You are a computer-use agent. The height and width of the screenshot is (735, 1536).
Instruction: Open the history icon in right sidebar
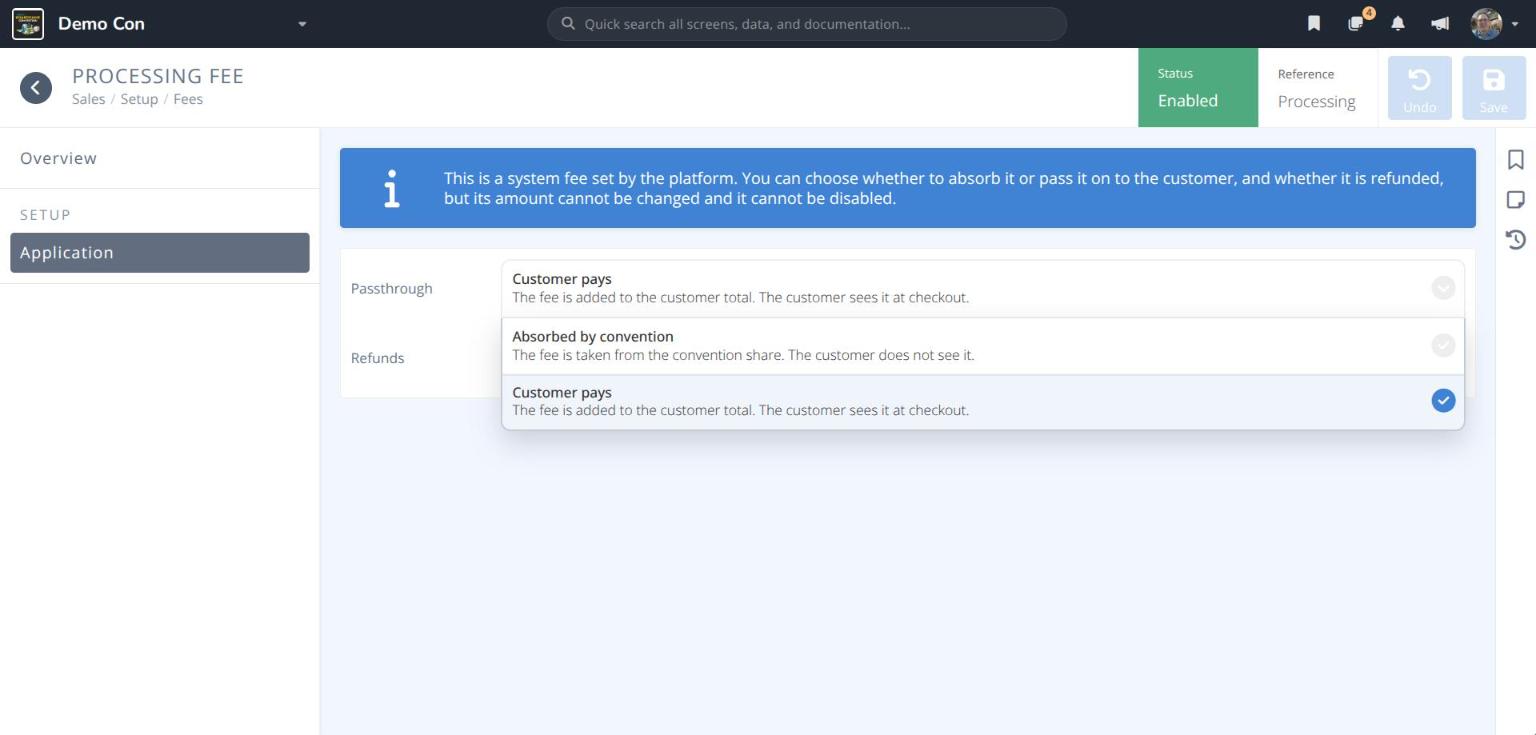coord(1516,239)
